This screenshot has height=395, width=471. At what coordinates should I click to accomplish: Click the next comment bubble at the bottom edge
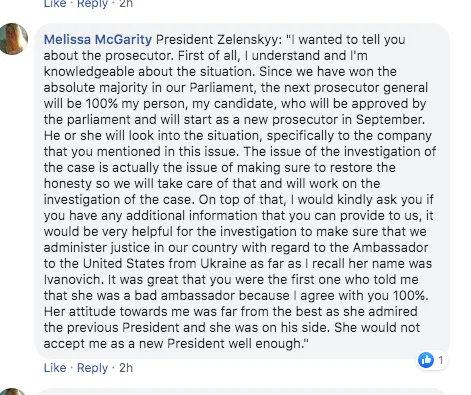click(242, 392)
